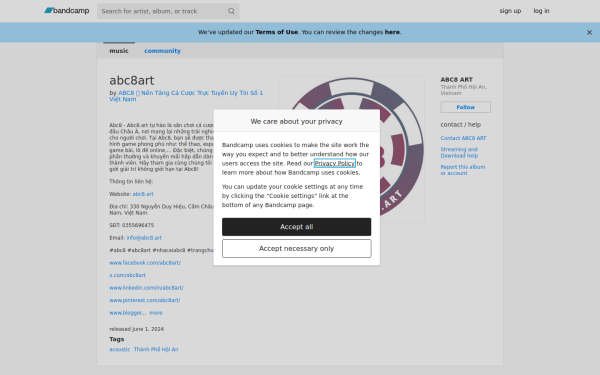Open Report this album or account link

(463, 170)
